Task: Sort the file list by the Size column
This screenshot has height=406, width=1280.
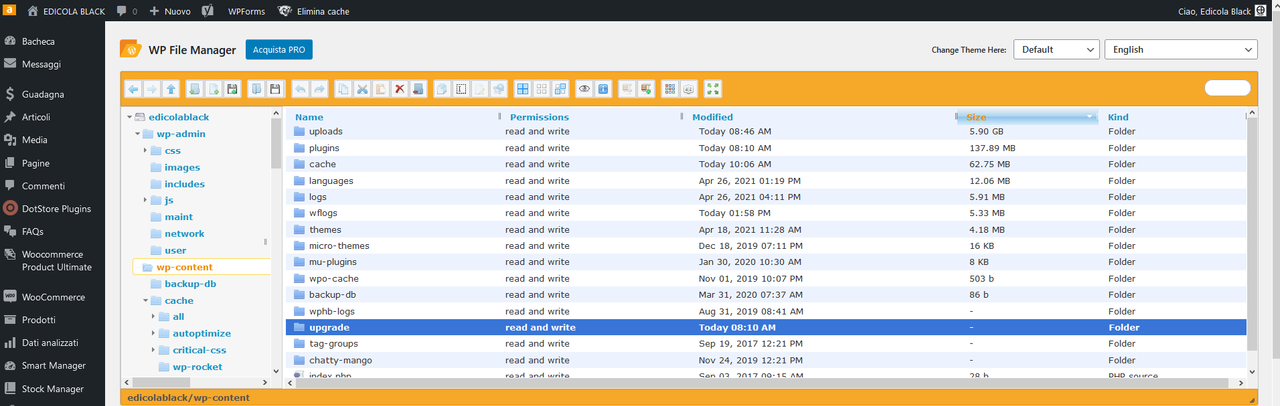Action: 1028,117
